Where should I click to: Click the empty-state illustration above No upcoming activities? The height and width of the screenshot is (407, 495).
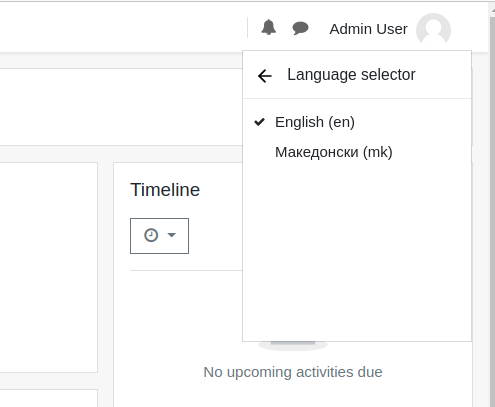click(293, 346)
